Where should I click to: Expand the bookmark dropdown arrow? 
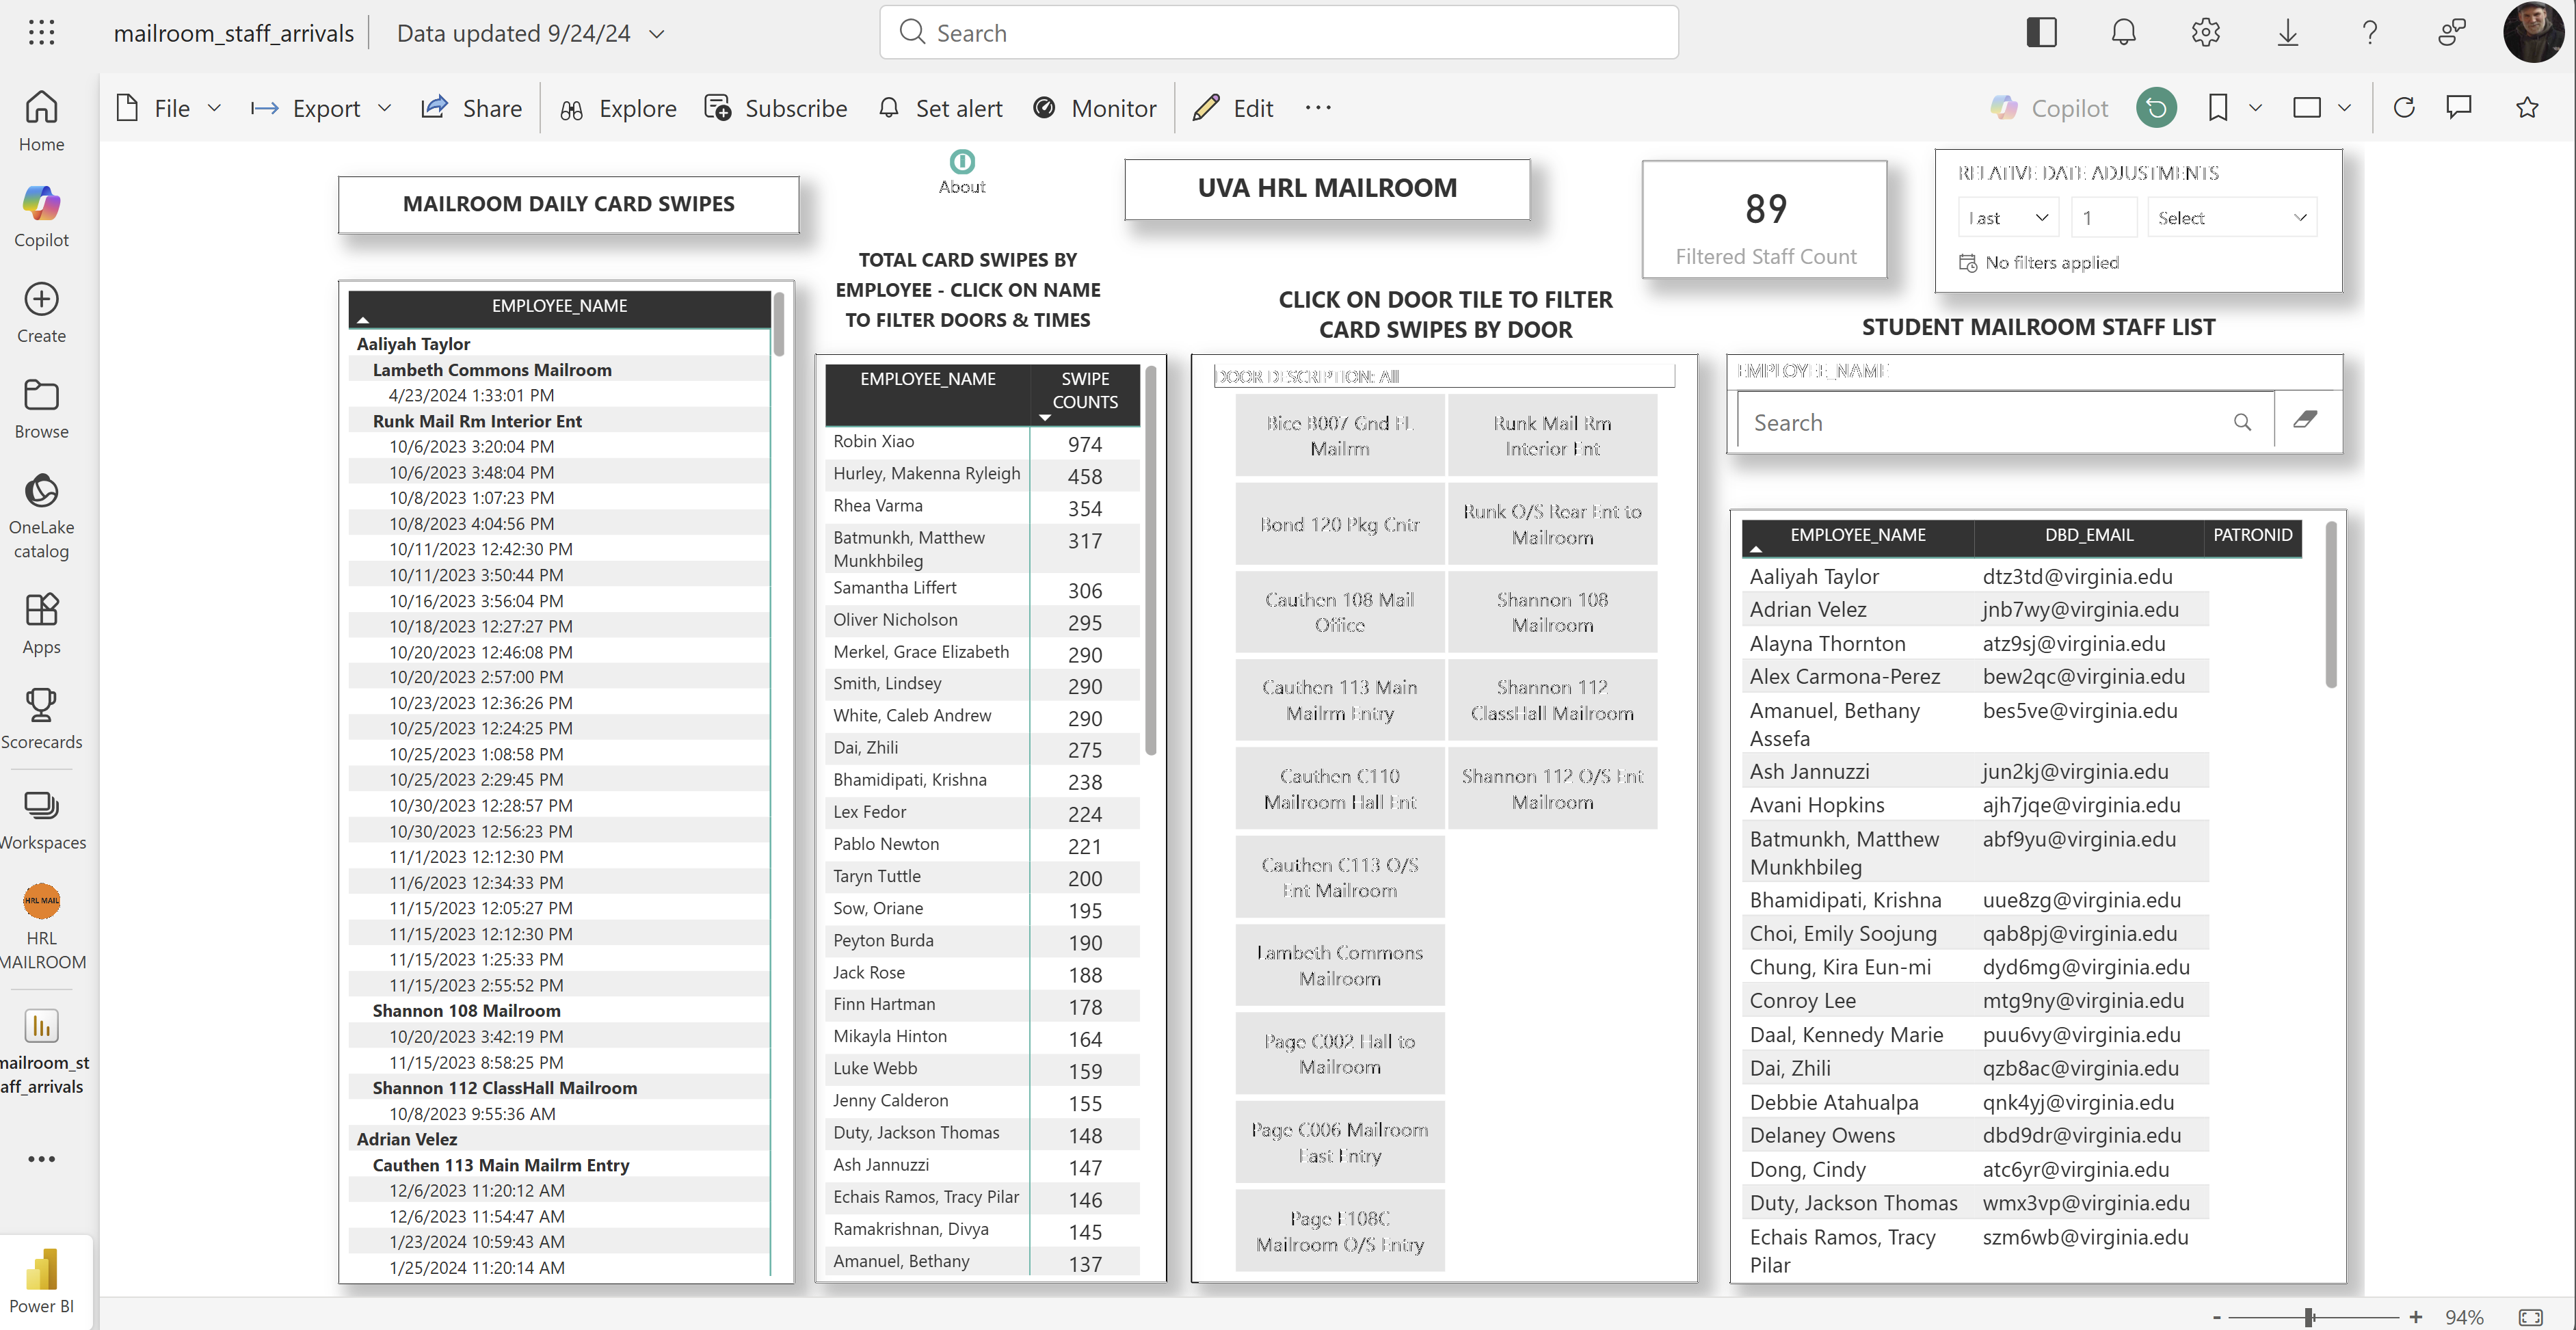[2255, 108]
